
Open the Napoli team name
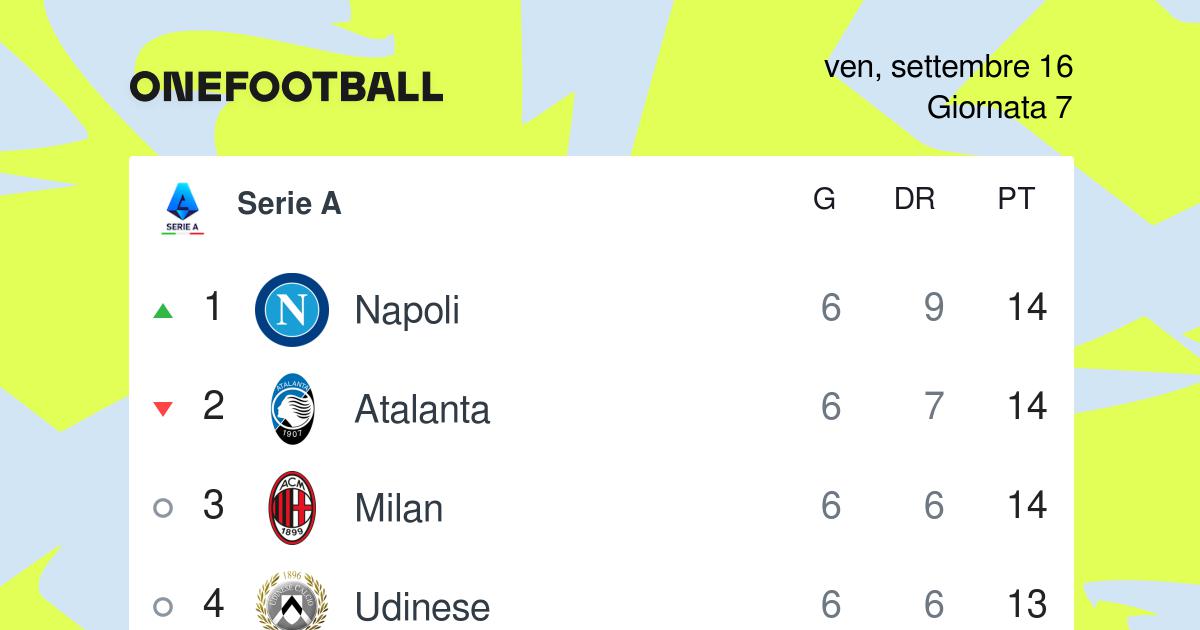[x=407, y=310]
